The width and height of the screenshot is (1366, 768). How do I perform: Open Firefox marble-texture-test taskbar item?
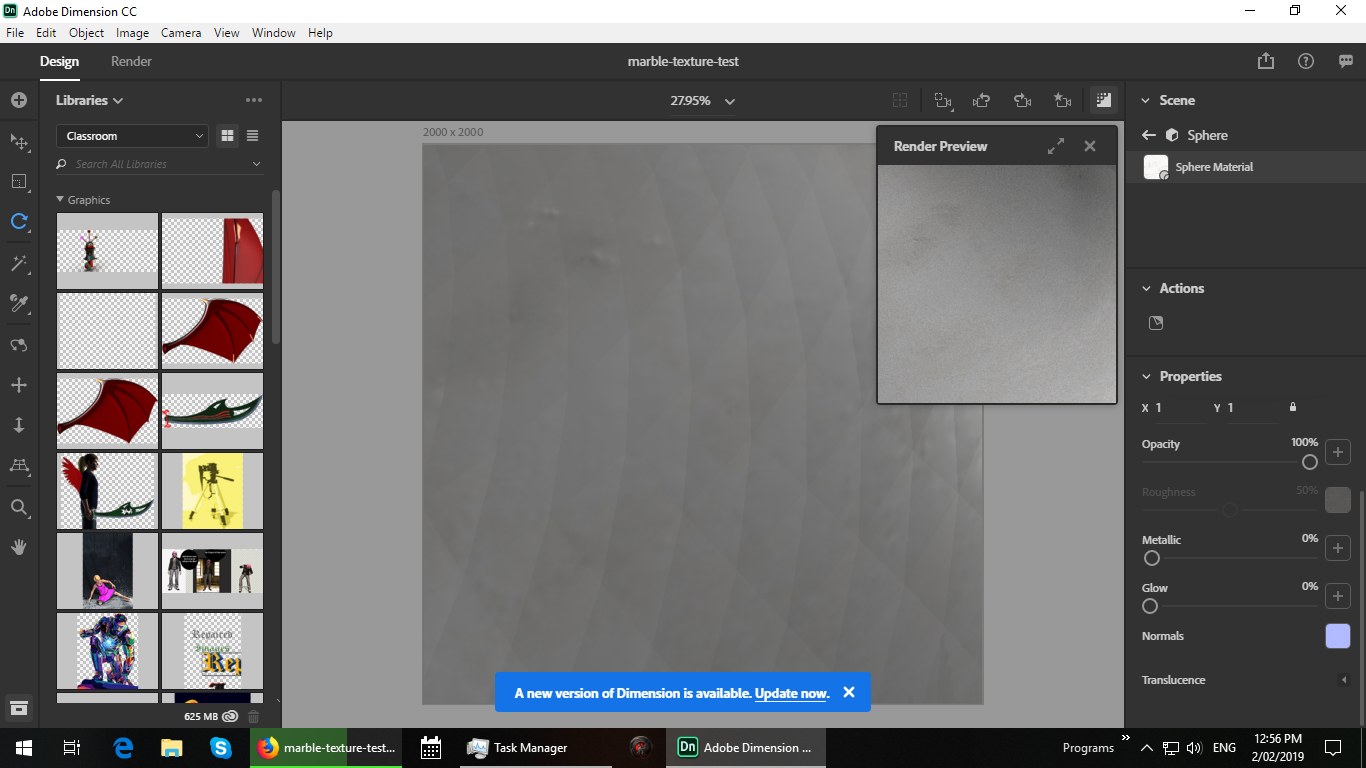(x=326, y=748)
